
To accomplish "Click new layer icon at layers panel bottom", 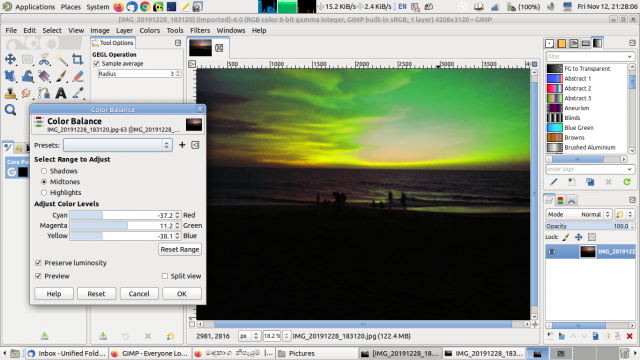I will pos(550,336).
